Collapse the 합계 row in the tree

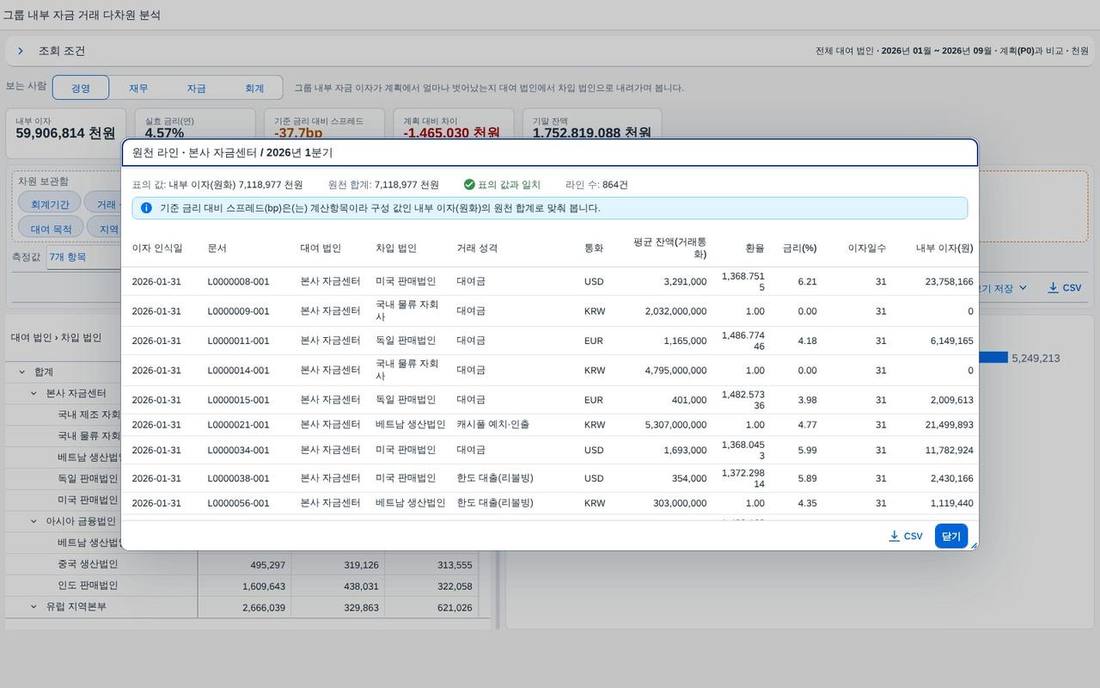tap(22, 372)
